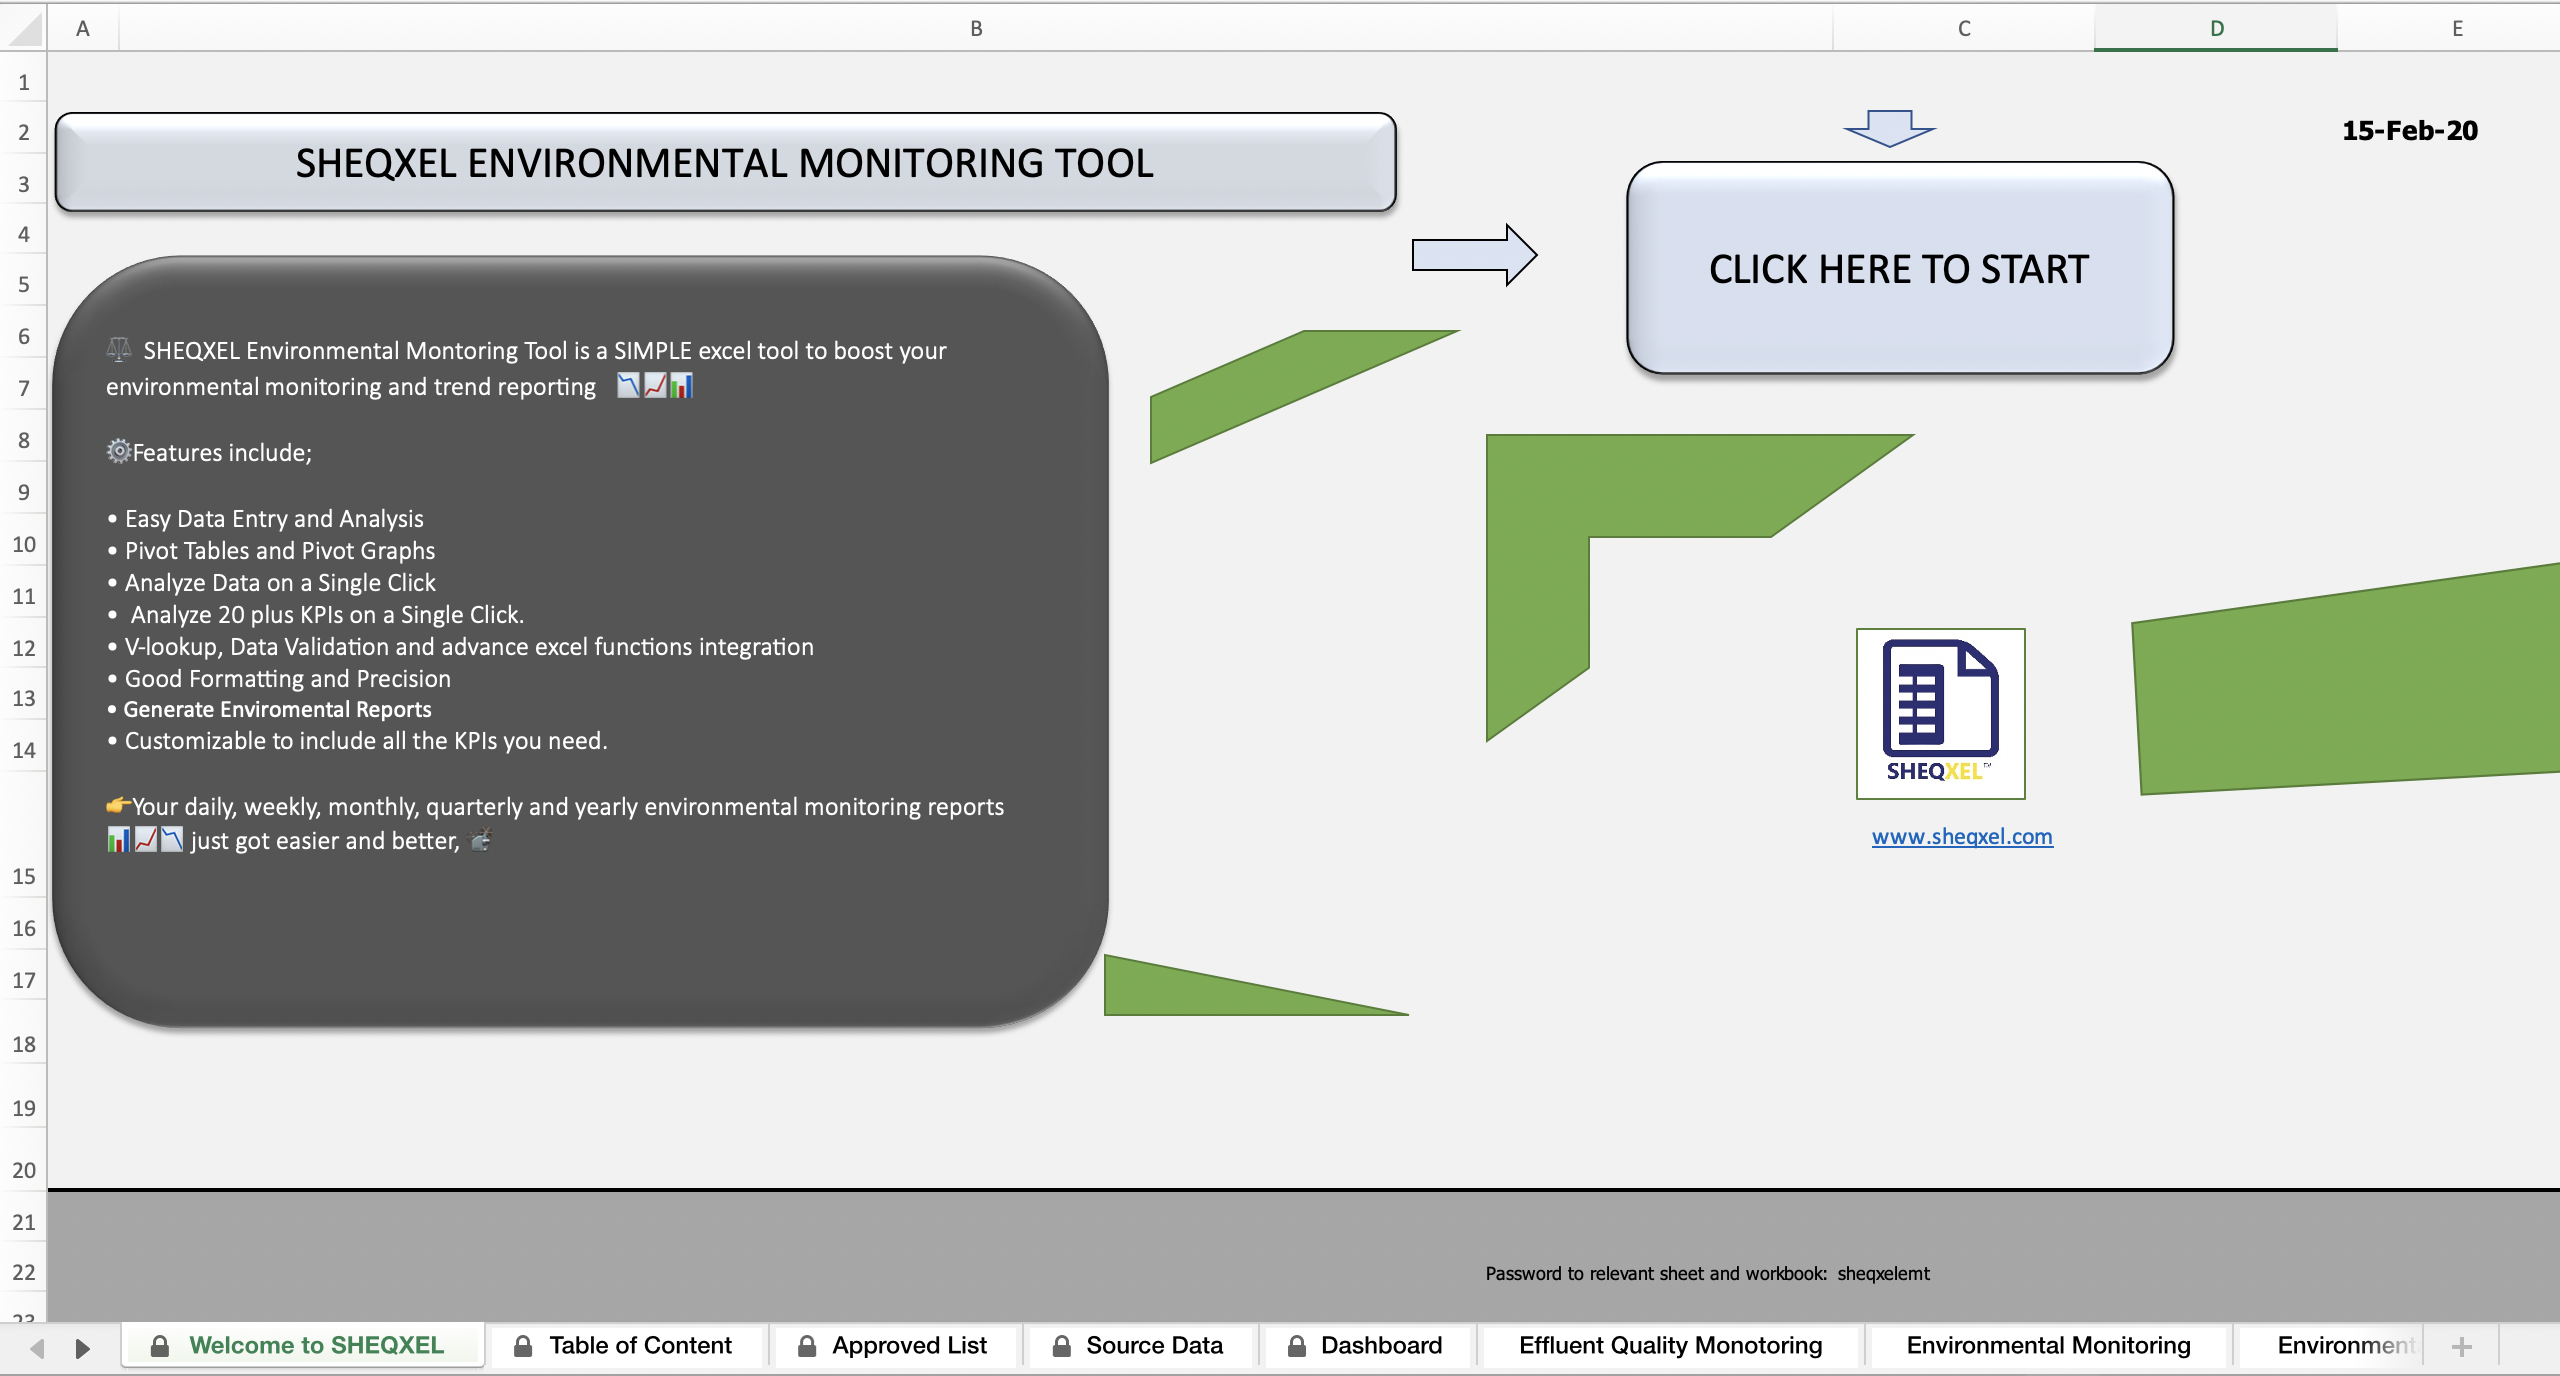
Task: Click the scales emoji before SHEQXEL description
Action: point(119,350)
